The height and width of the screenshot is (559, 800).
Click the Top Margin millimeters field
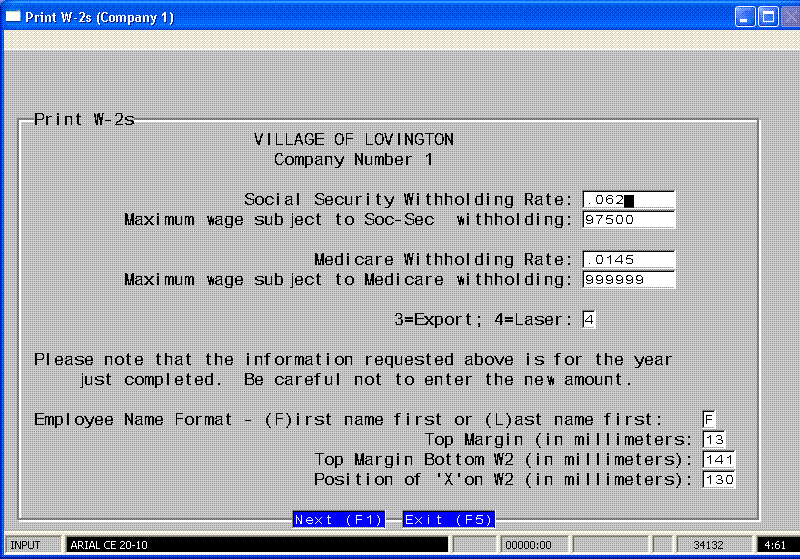(714, 440)
